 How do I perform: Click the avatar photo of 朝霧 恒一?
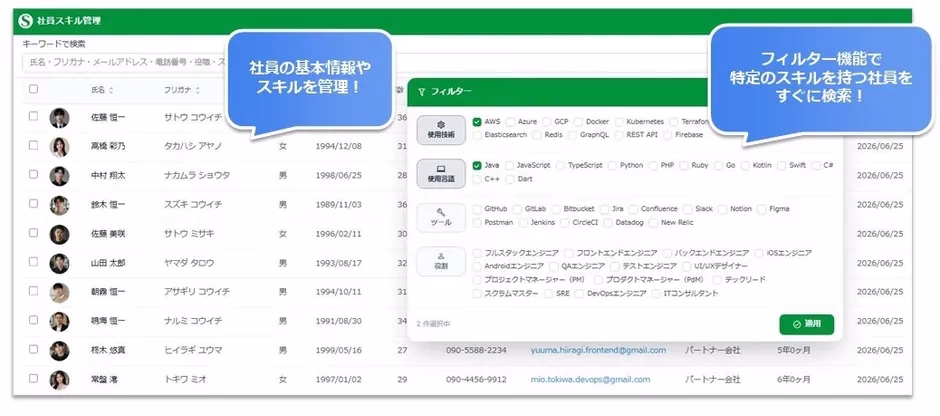pyautogui.click(x=59, y=293)
